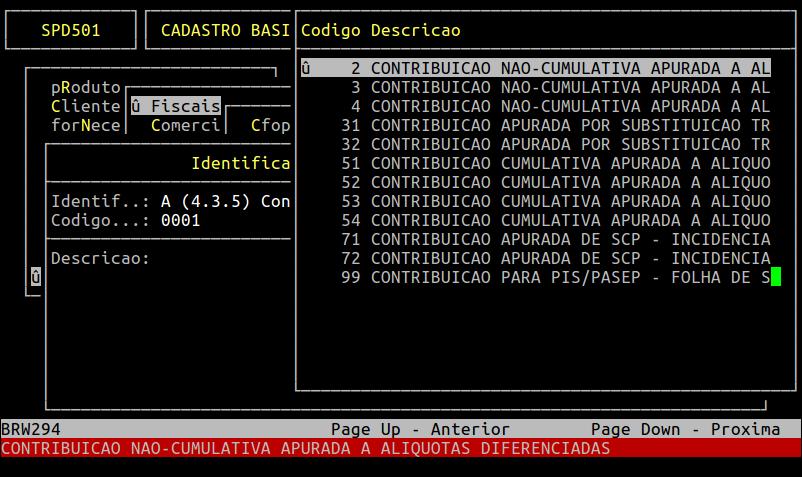Click the û marker beside code 2
Image resolution: width=802 pixels, height=477 pixels.
coord(306,68)
